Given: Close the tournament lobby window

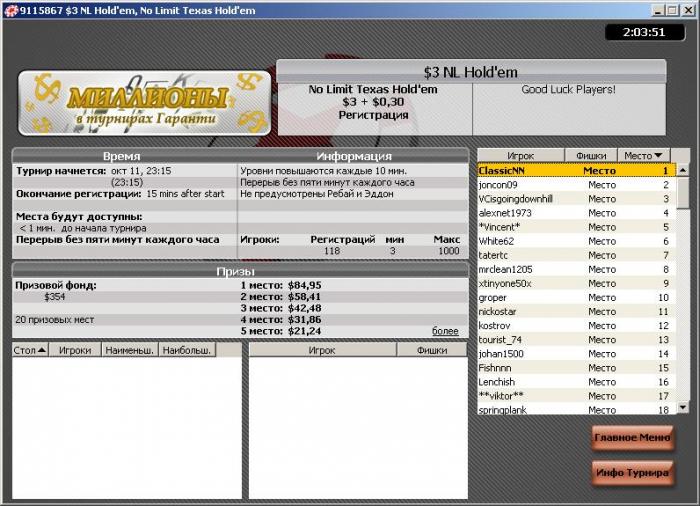Looking at the screenshot, I should [x=688, y=10].
